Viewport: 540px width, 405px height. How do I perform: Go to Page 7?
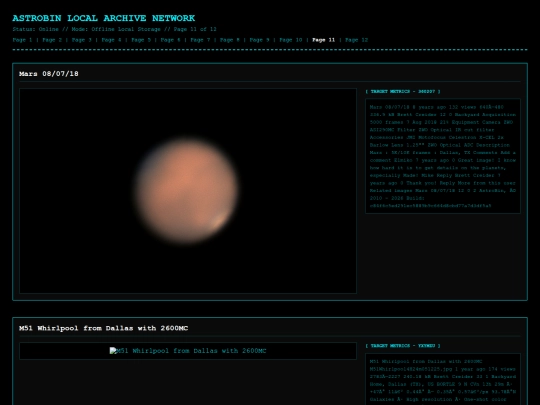200,40
